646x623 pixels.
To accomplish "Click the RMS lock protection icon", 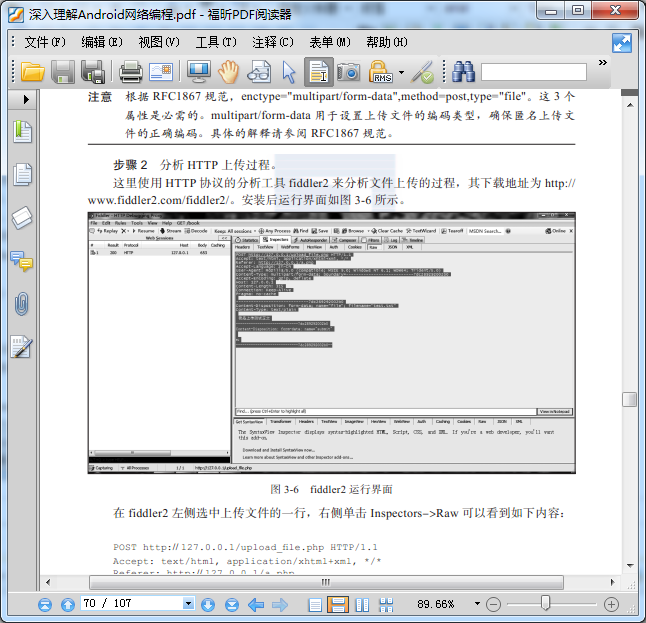I will (x=380, y=72).
